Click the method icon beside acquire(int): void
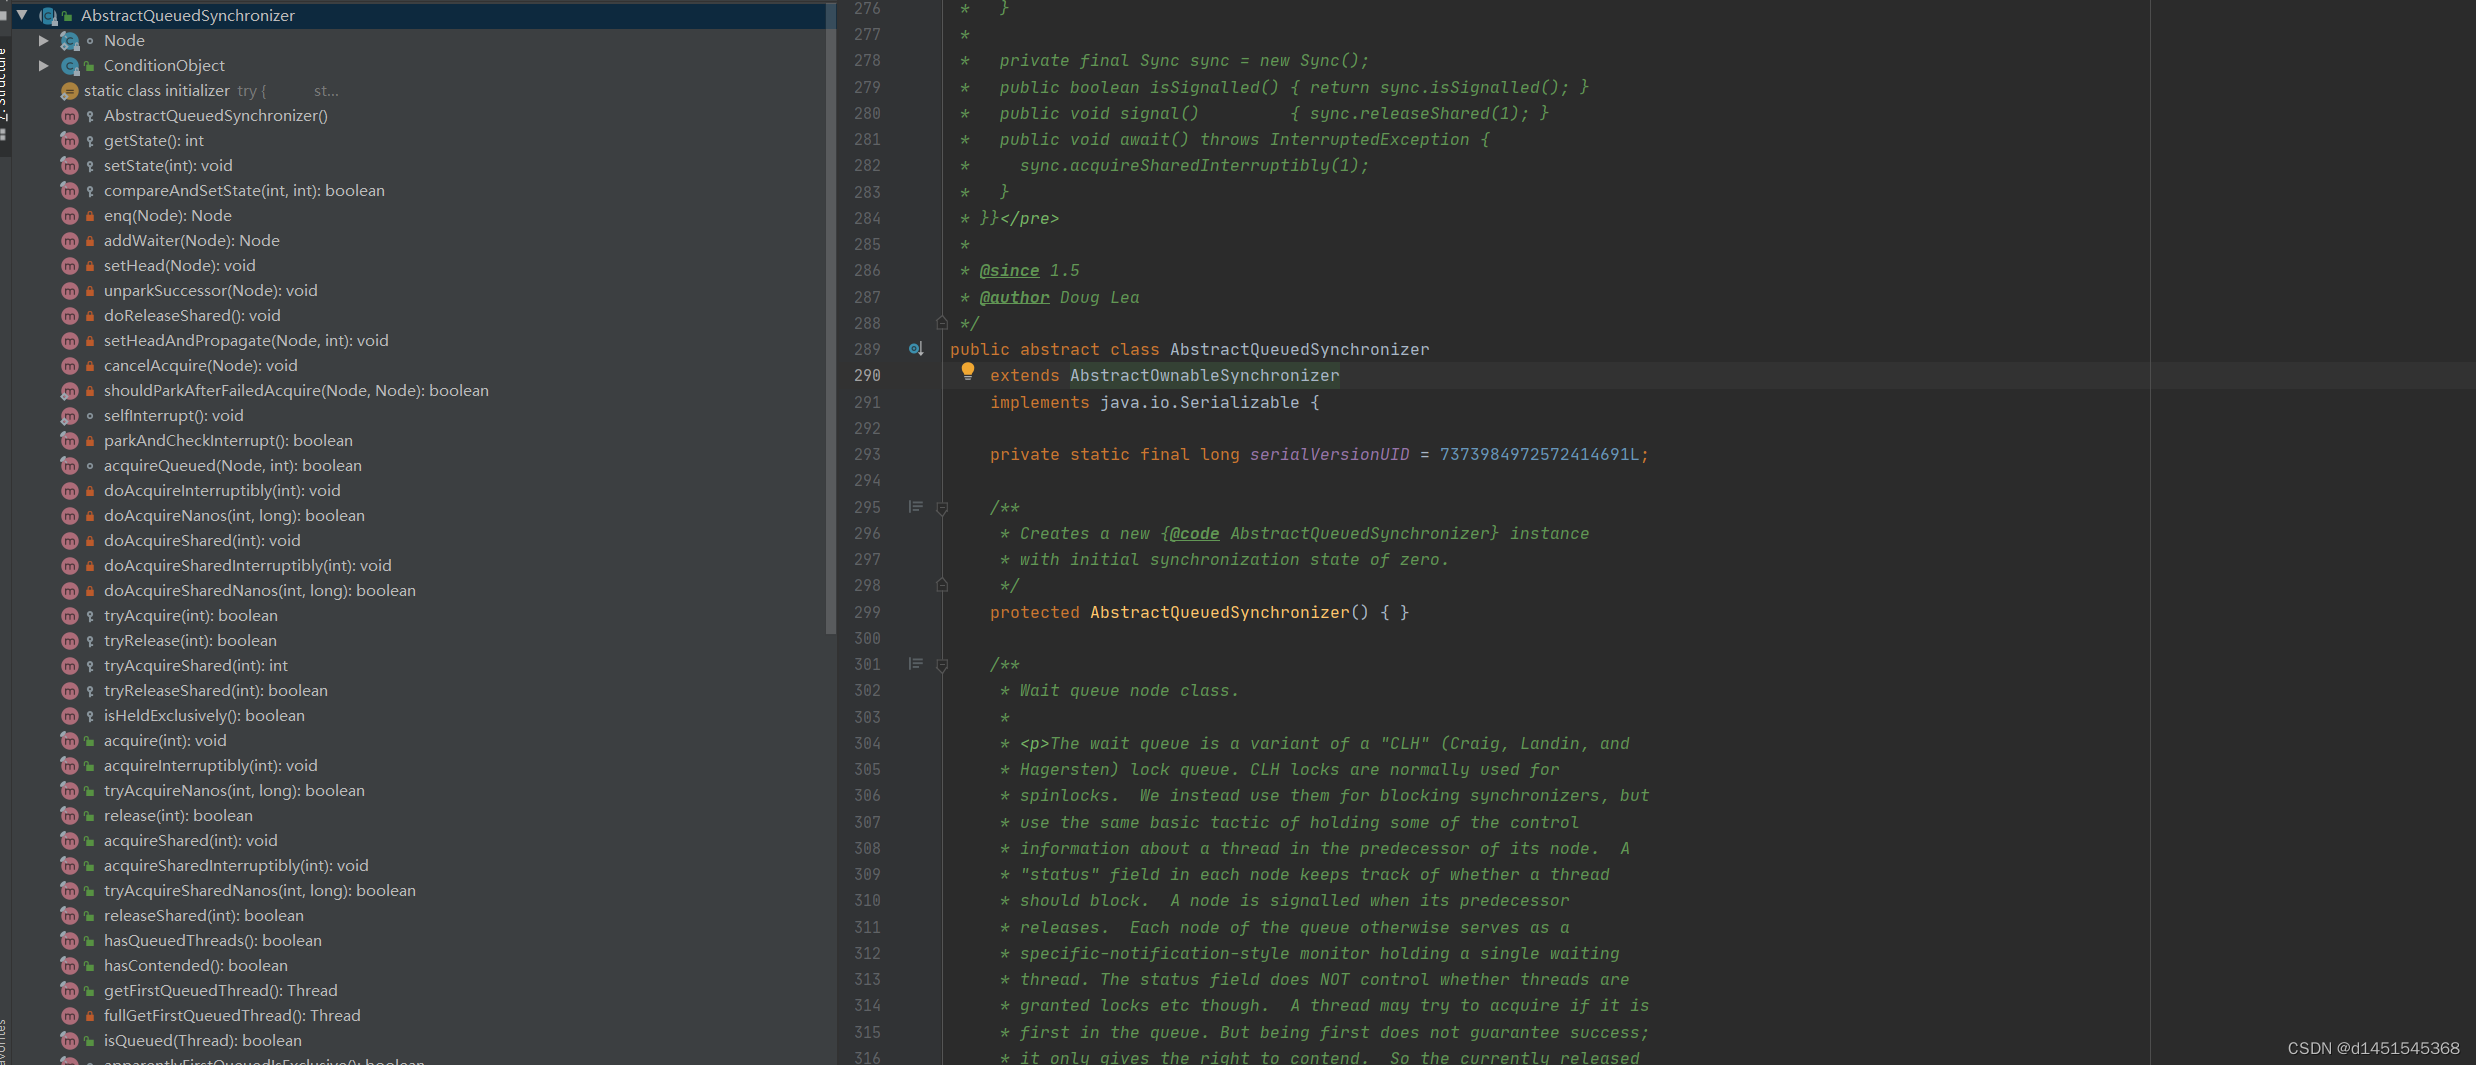Image resolution: width=2476 pixels, height=1065 pixels. click(x=69, y=740)
